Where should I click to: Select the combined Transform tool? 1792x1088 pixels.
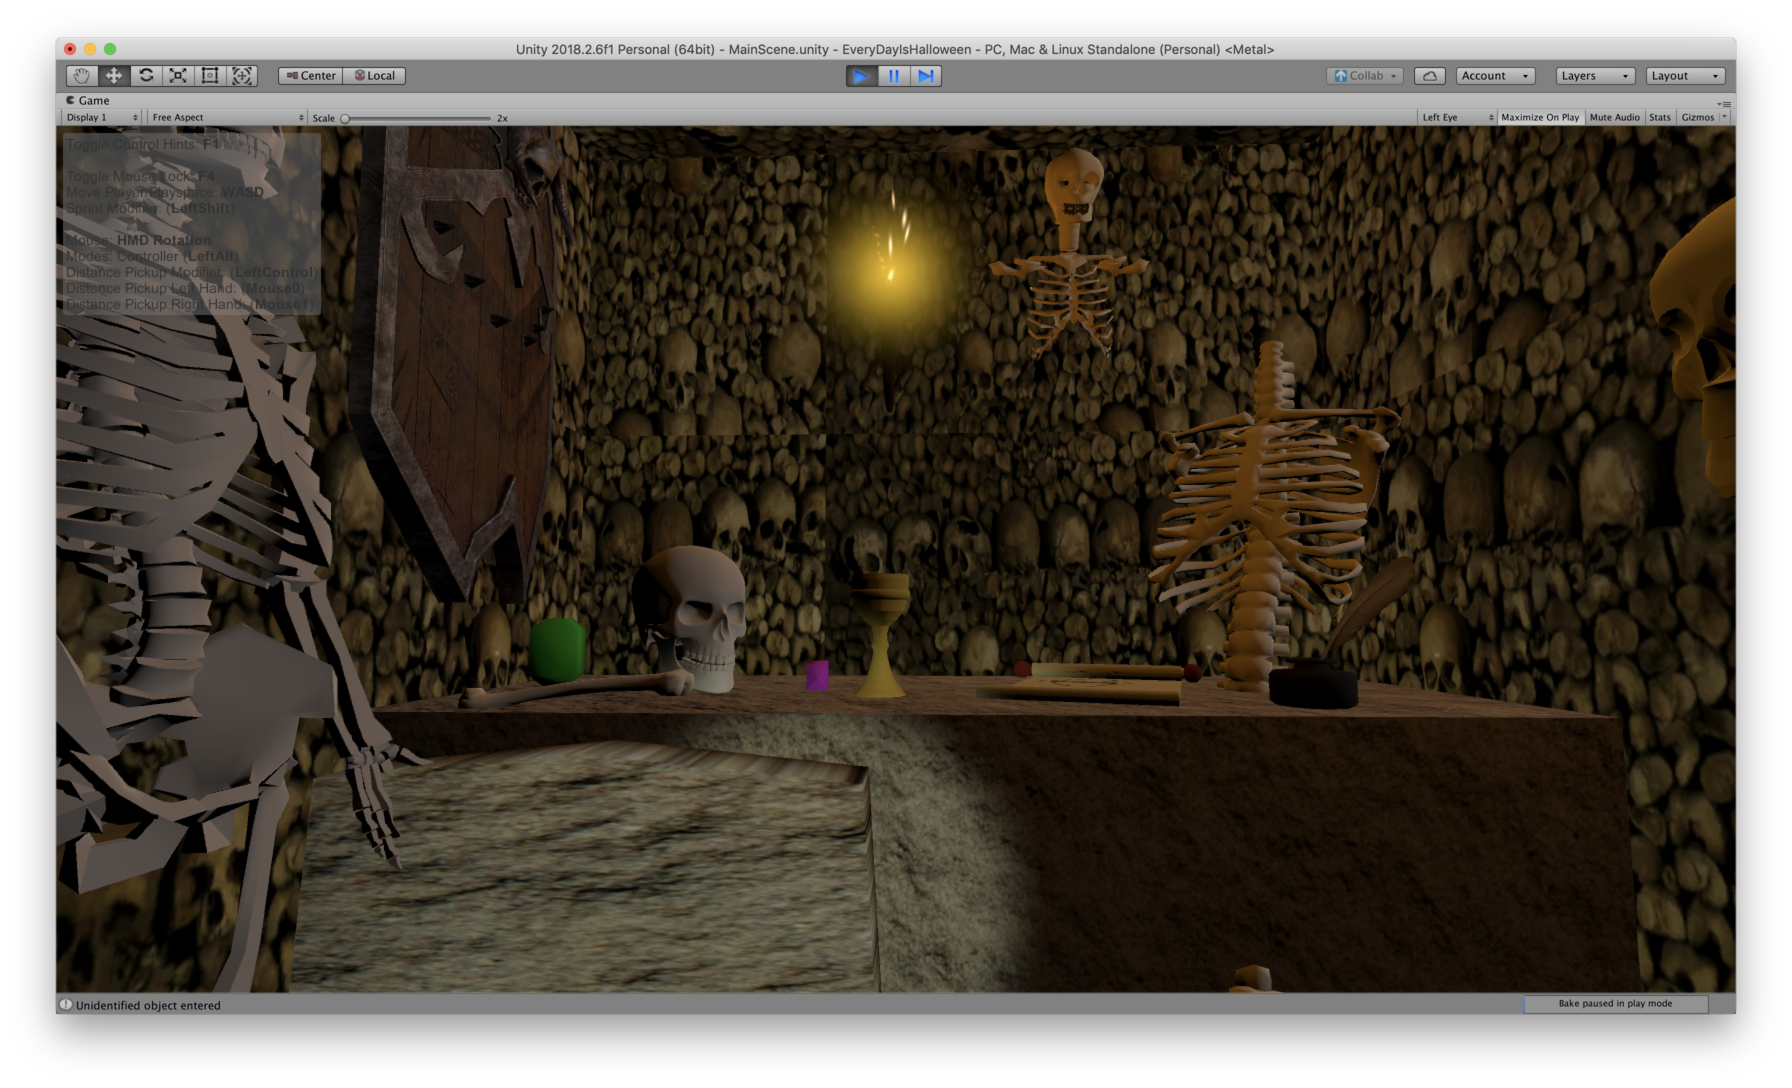point(242,76)
